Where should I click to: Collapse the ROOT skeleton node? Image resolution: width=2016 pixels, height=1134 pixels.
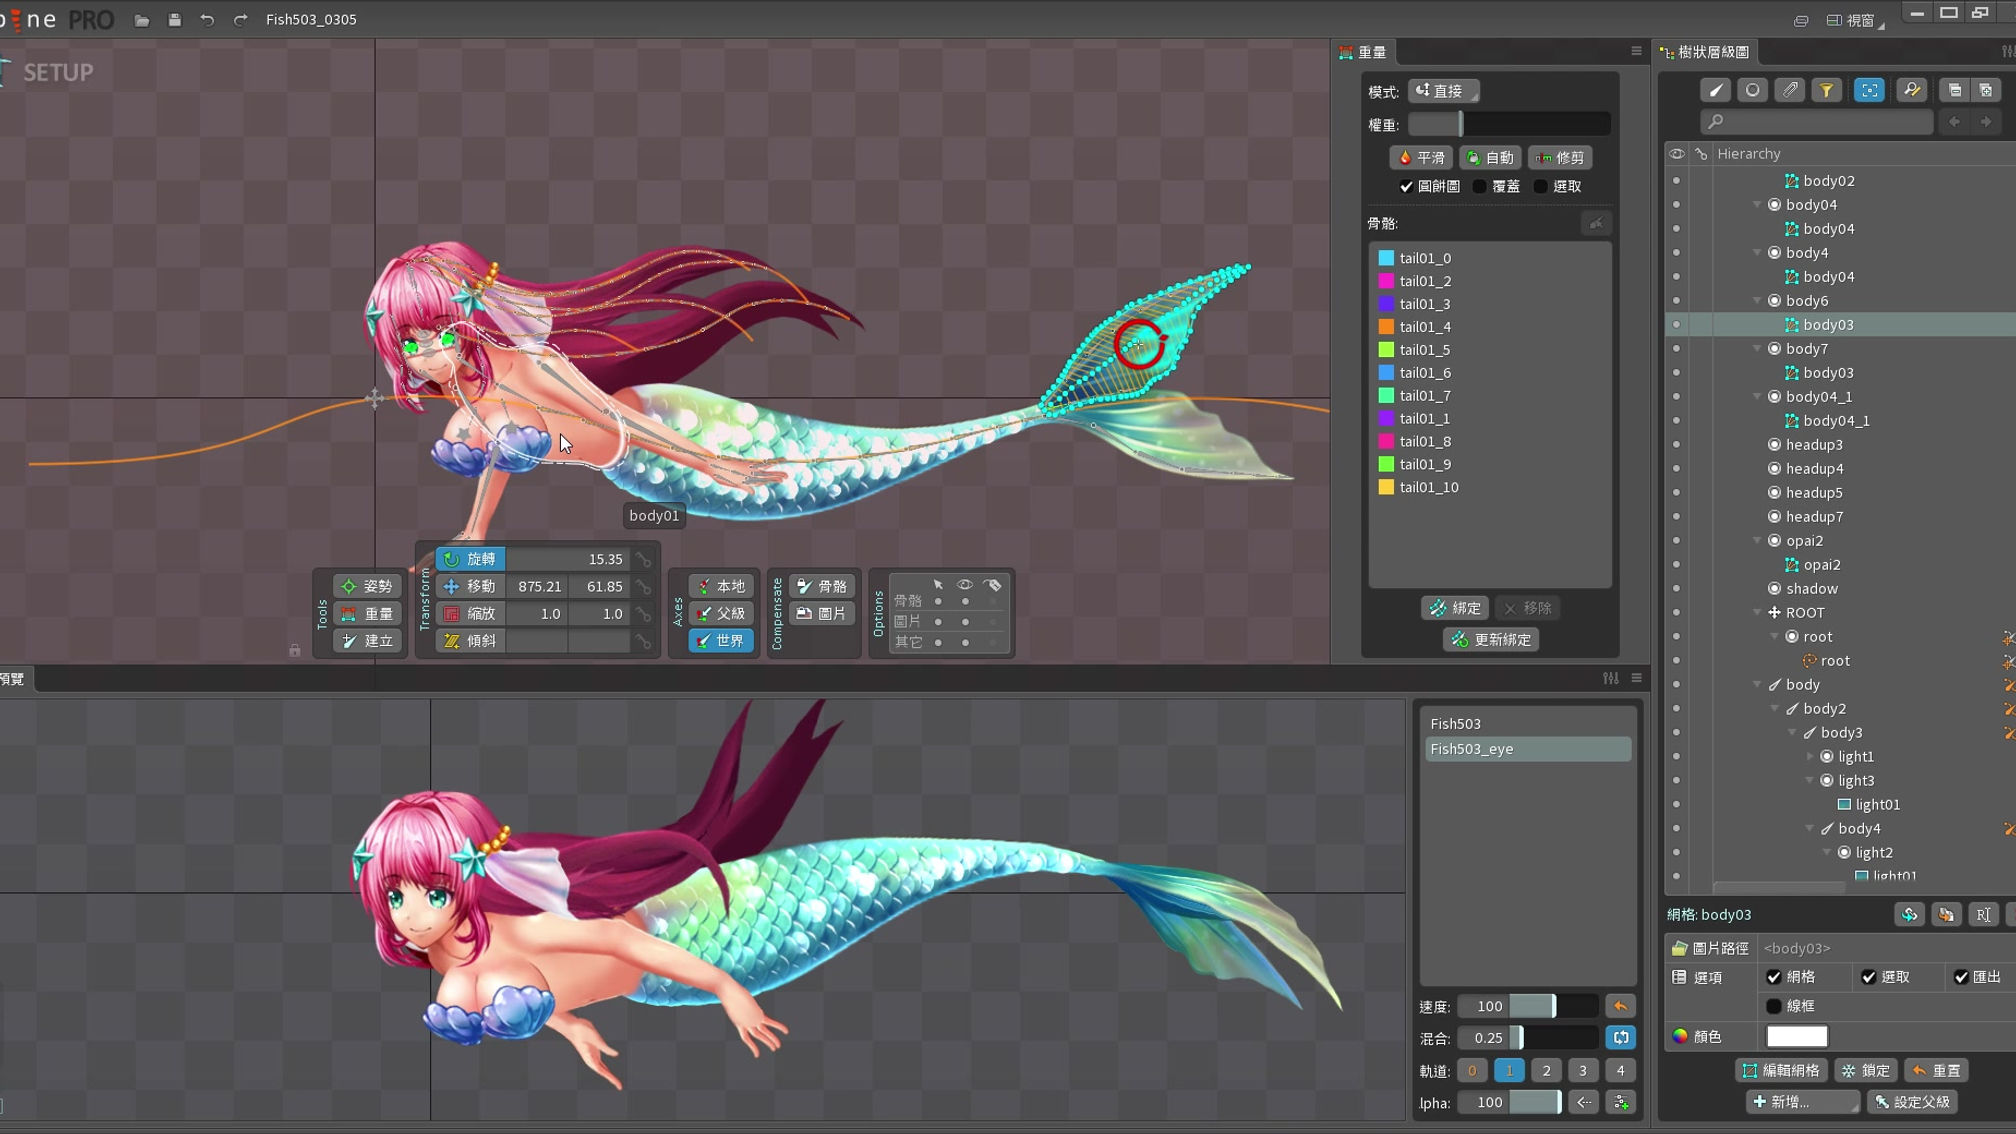1757,612
